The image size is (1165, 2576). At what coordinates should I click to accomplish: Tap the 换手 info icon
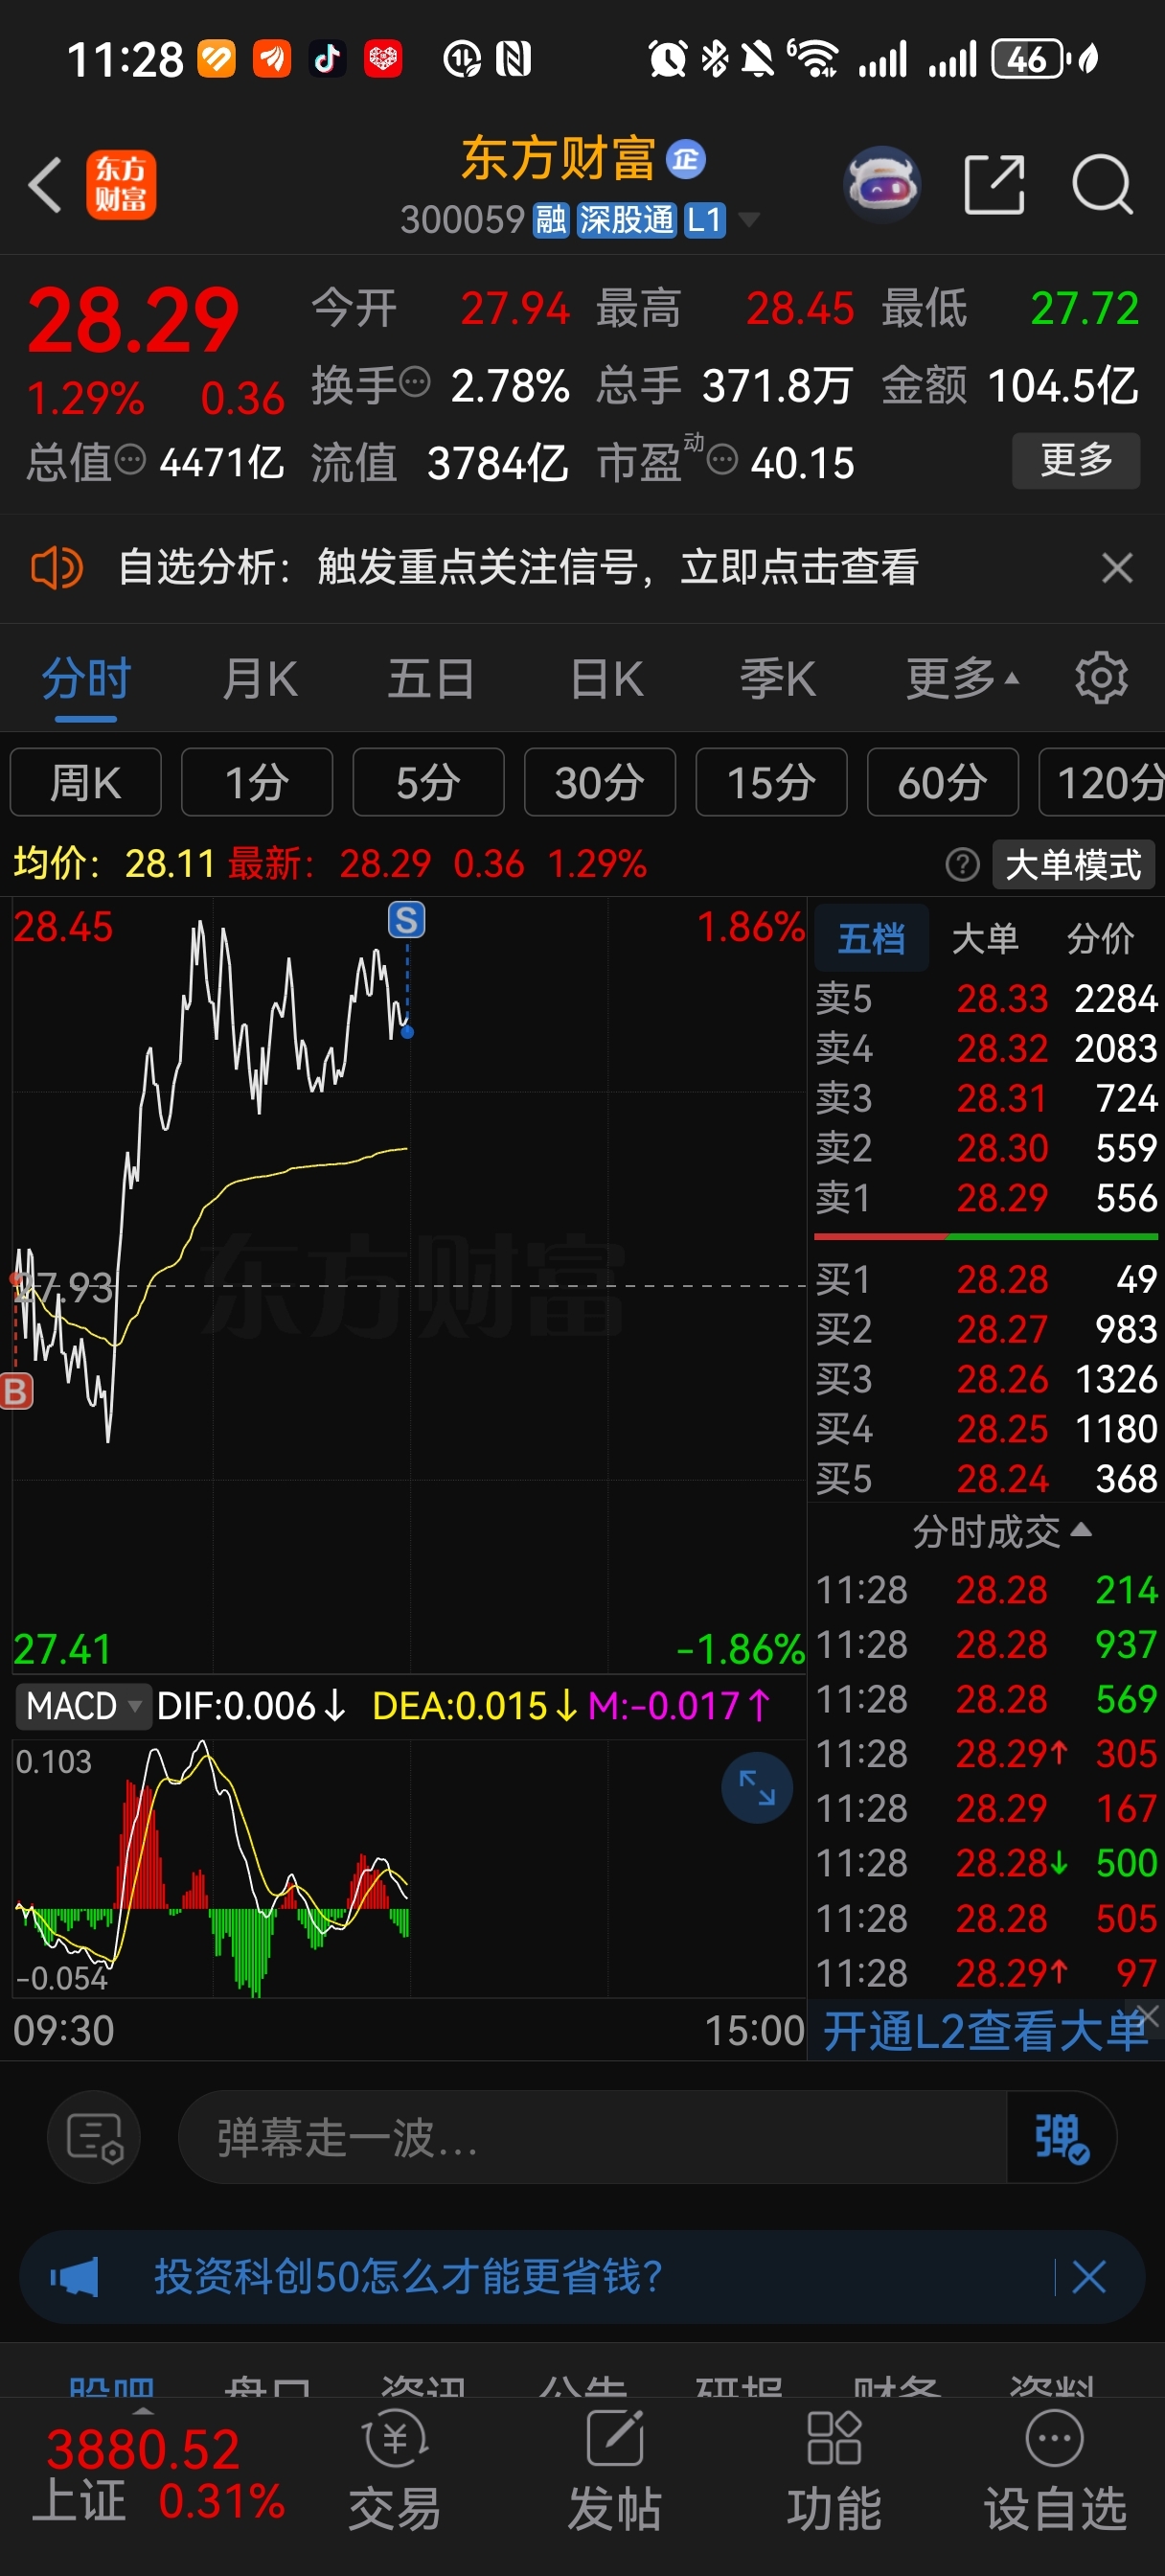coord(415,381)
